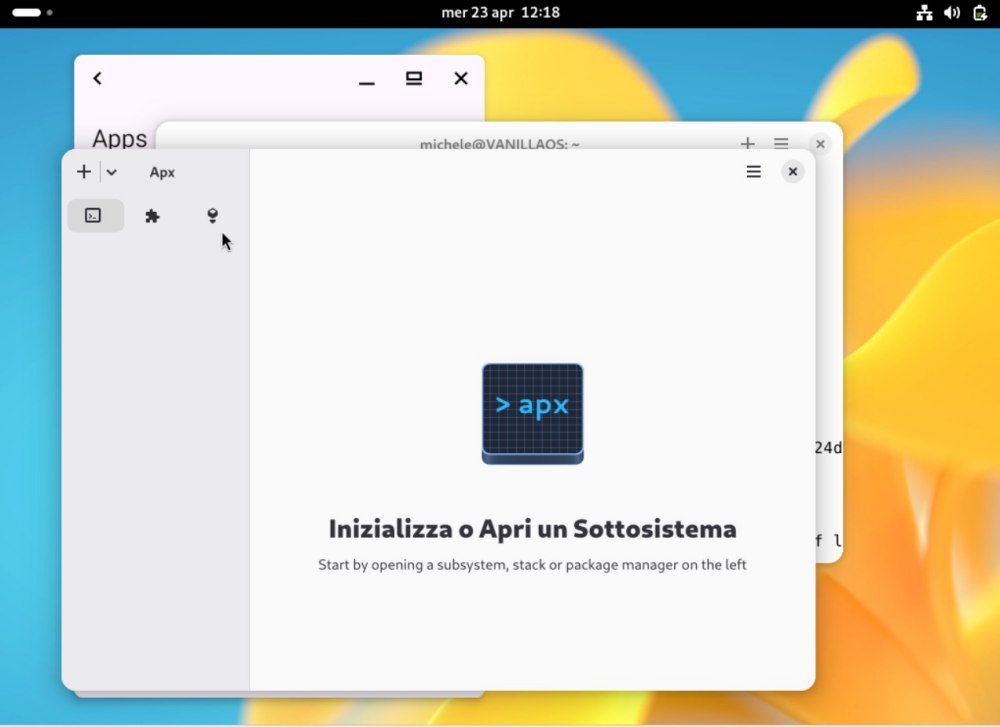
Task: Maximize the Apps window
Action: (x=414, y=78)
